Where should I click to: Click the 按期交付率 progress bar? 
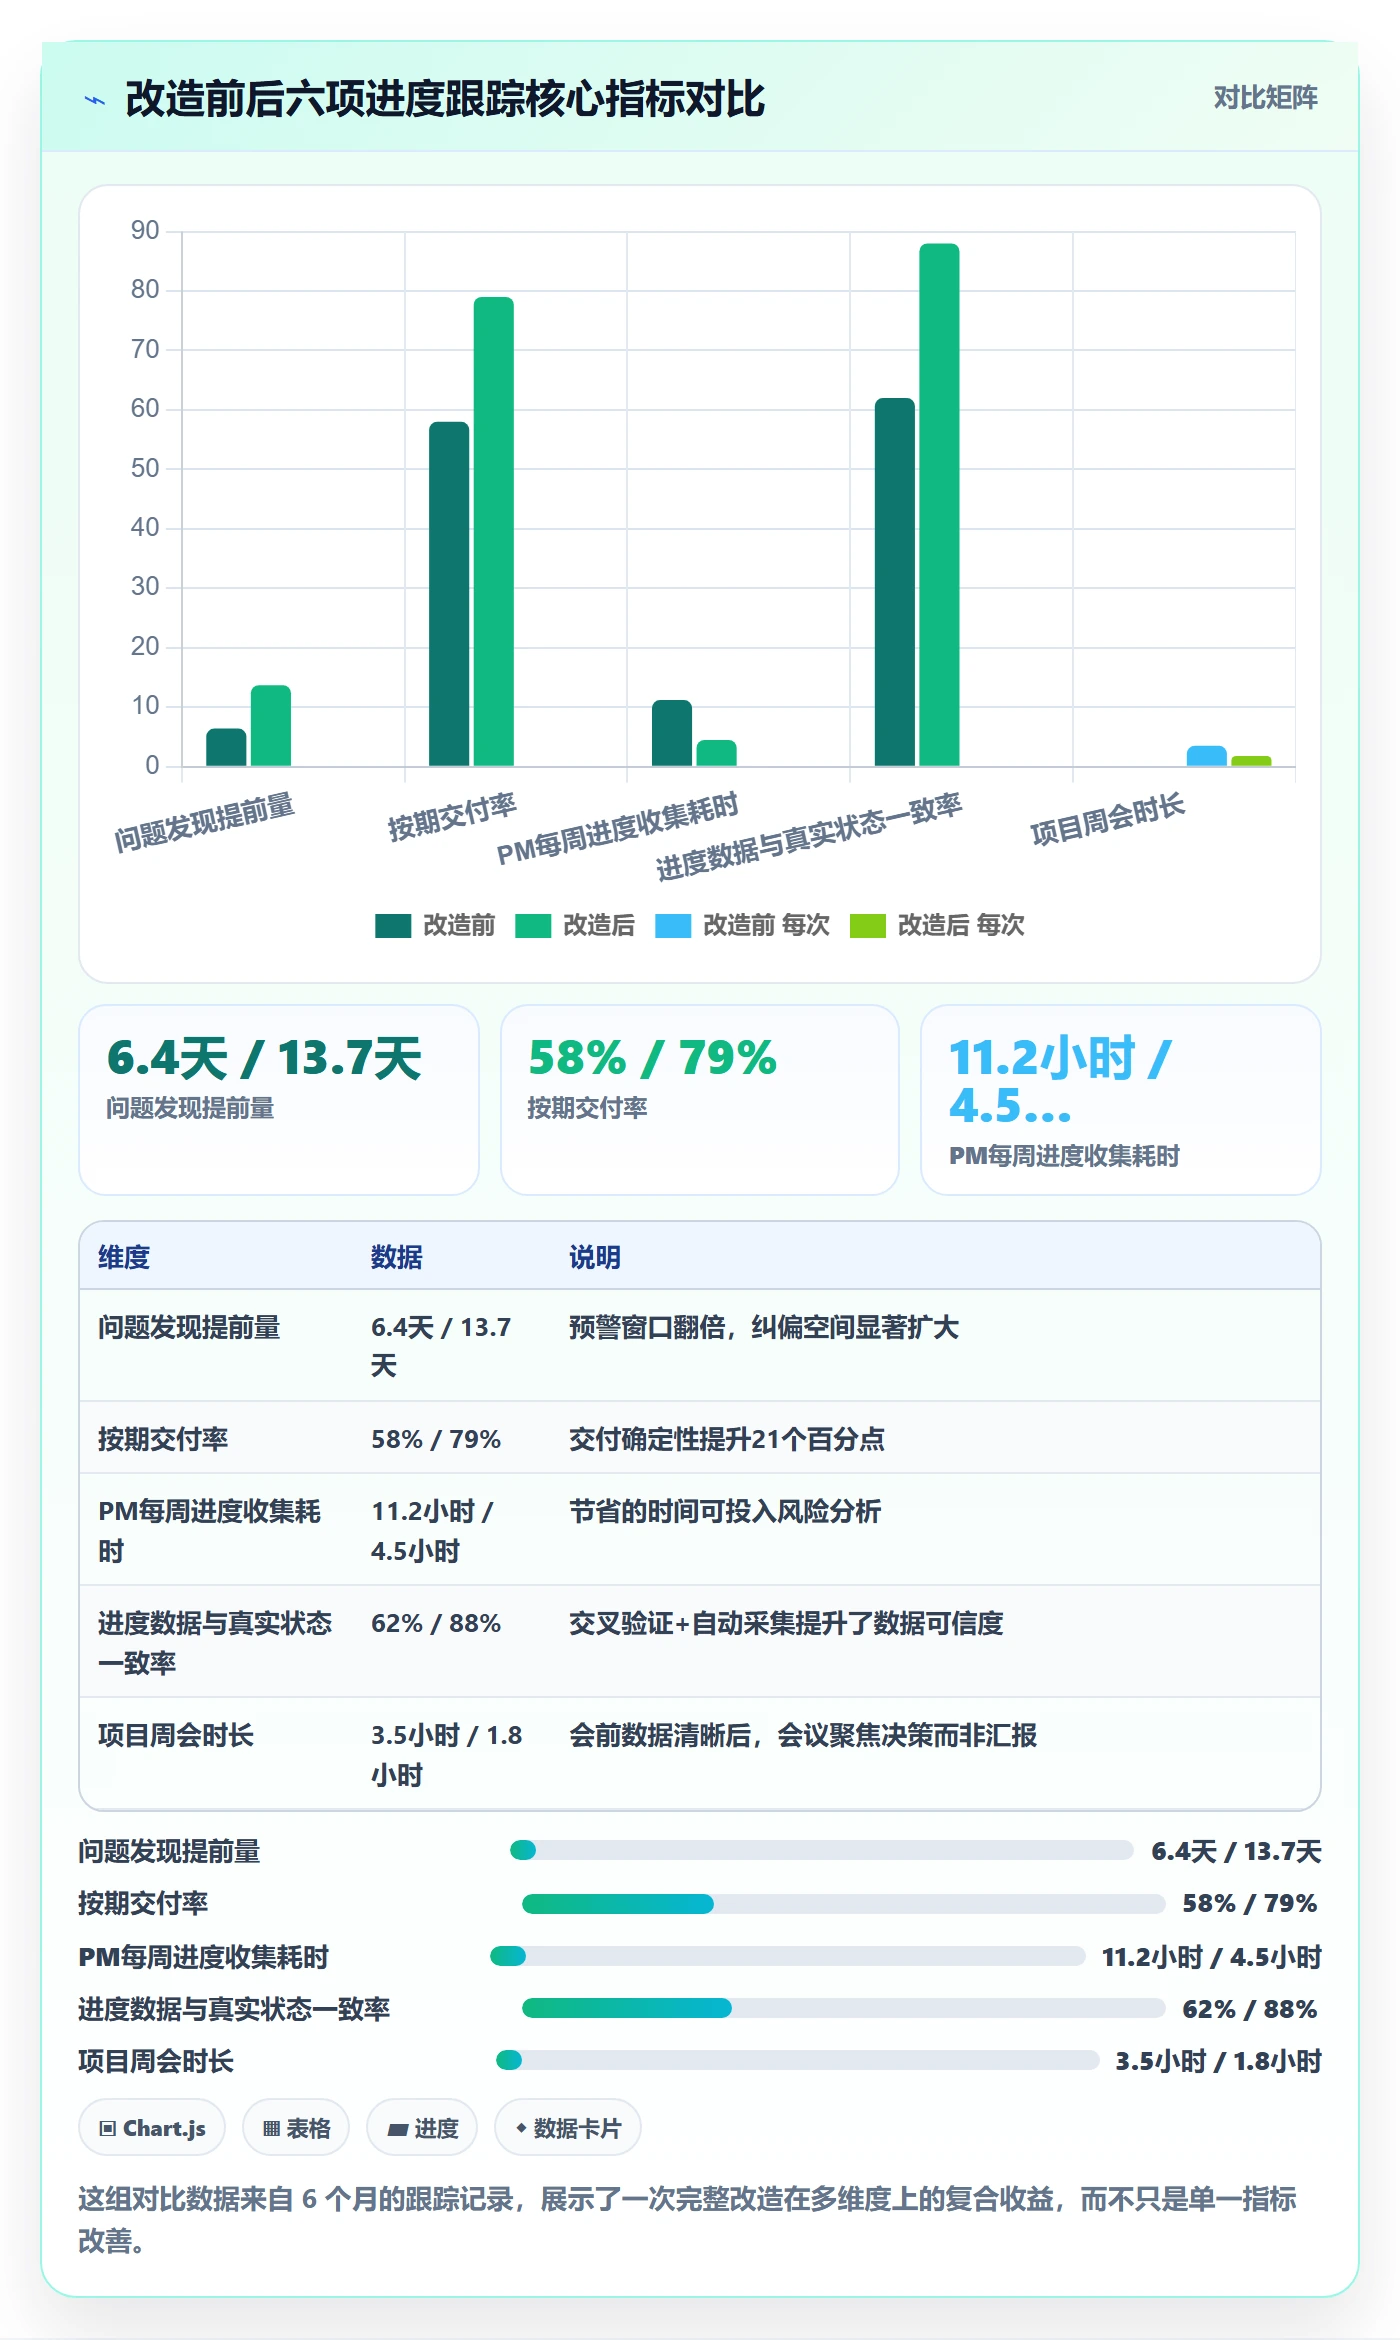[844, 1903]
